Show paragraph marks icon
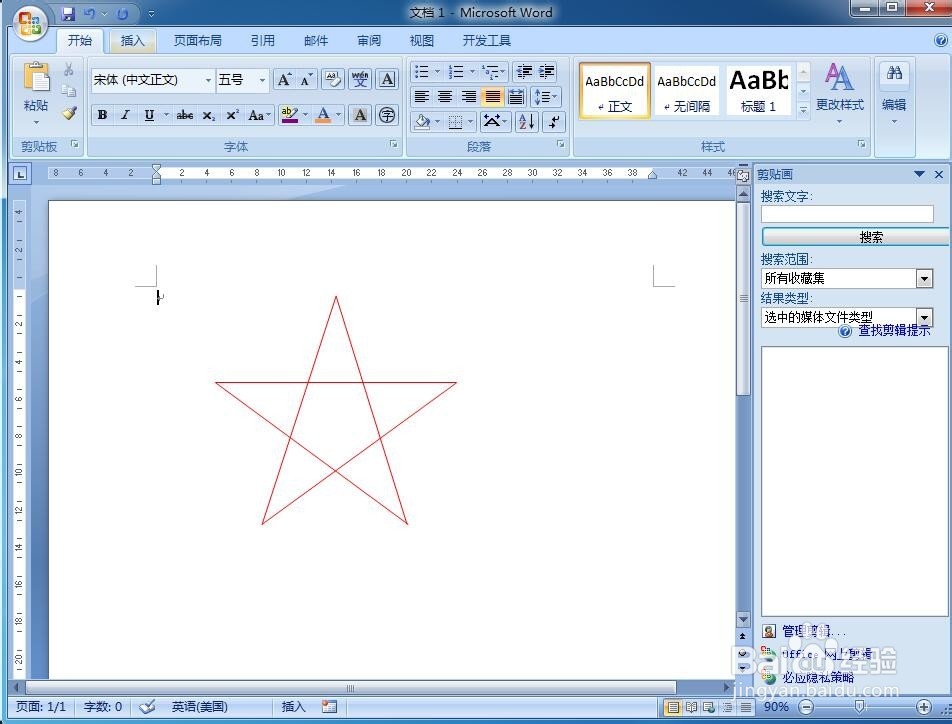This screenshot has height=724, width=952. [x=554, y=121]
